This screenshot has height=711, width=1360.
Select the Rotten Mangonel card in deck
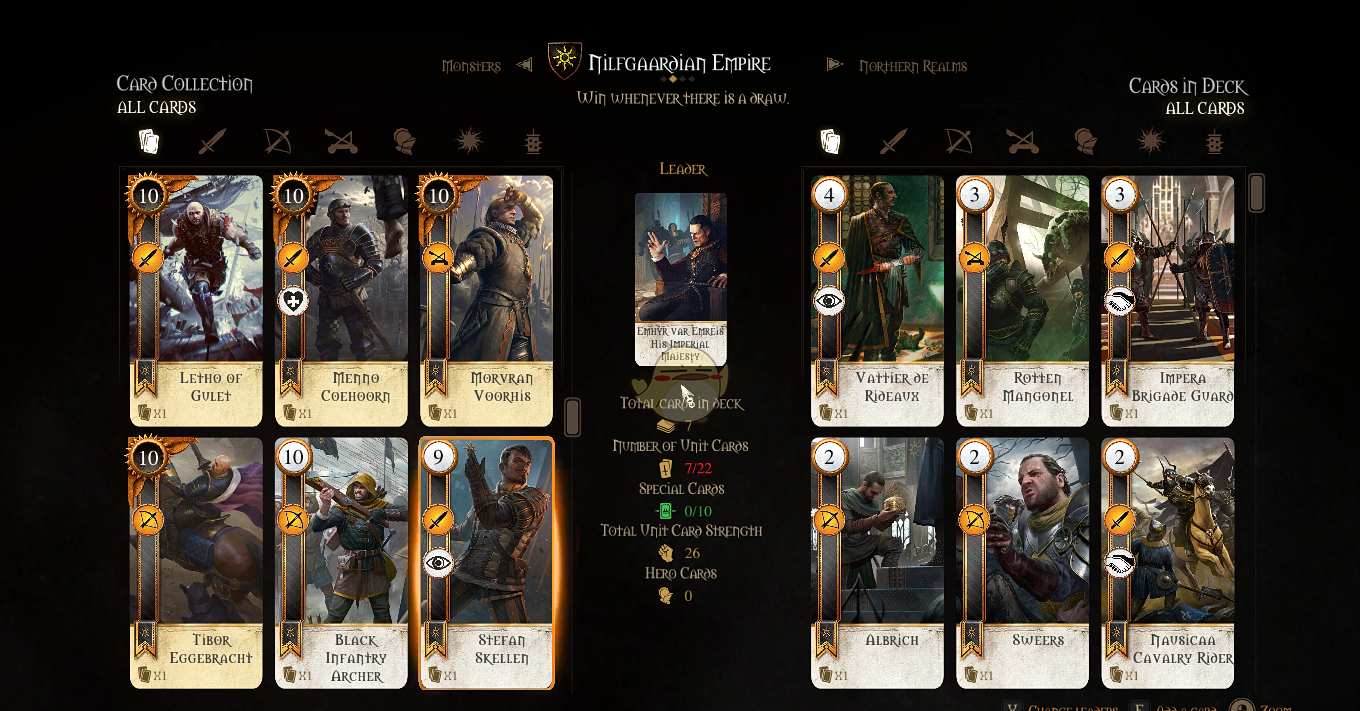pos(1022,301)
